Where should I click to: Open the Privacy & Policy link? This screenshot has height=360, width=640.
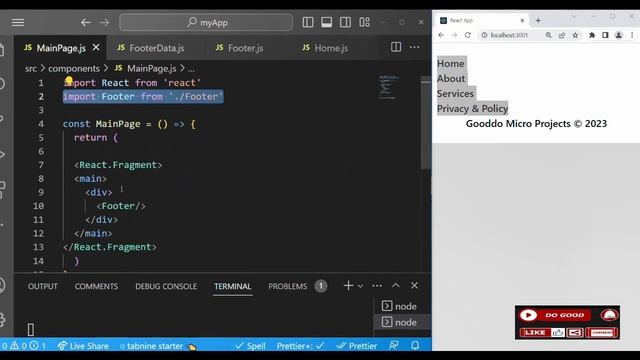pos(473,109)
